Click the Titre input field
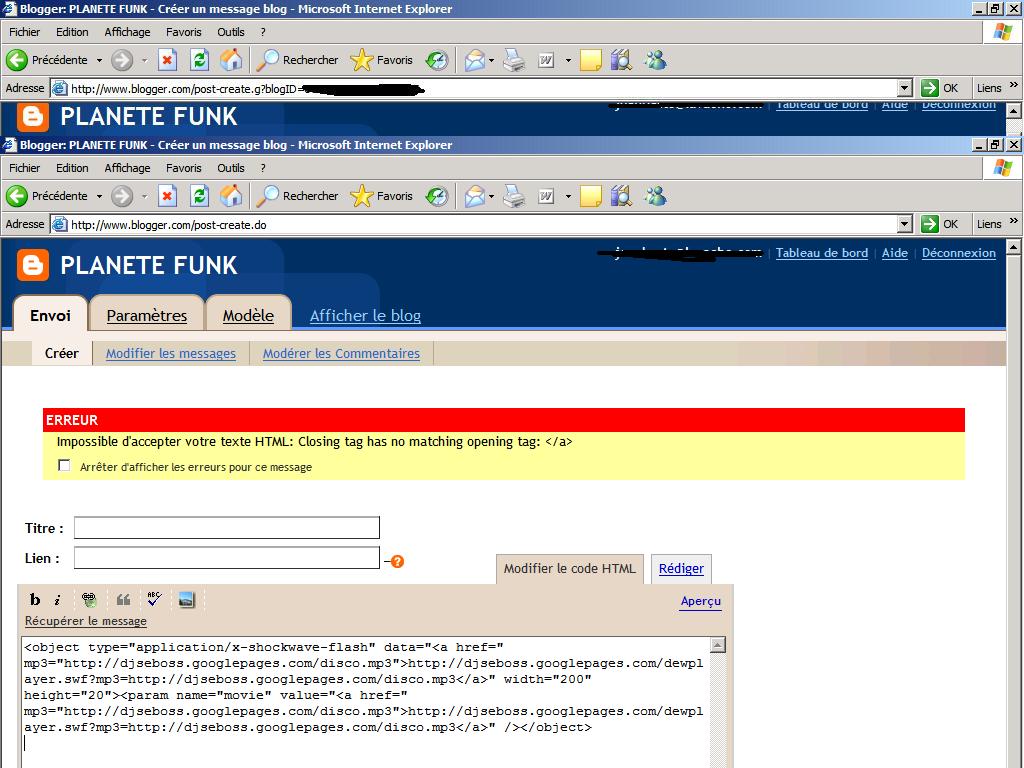This screenshot has width=1024, height=768. pos(227,528)
